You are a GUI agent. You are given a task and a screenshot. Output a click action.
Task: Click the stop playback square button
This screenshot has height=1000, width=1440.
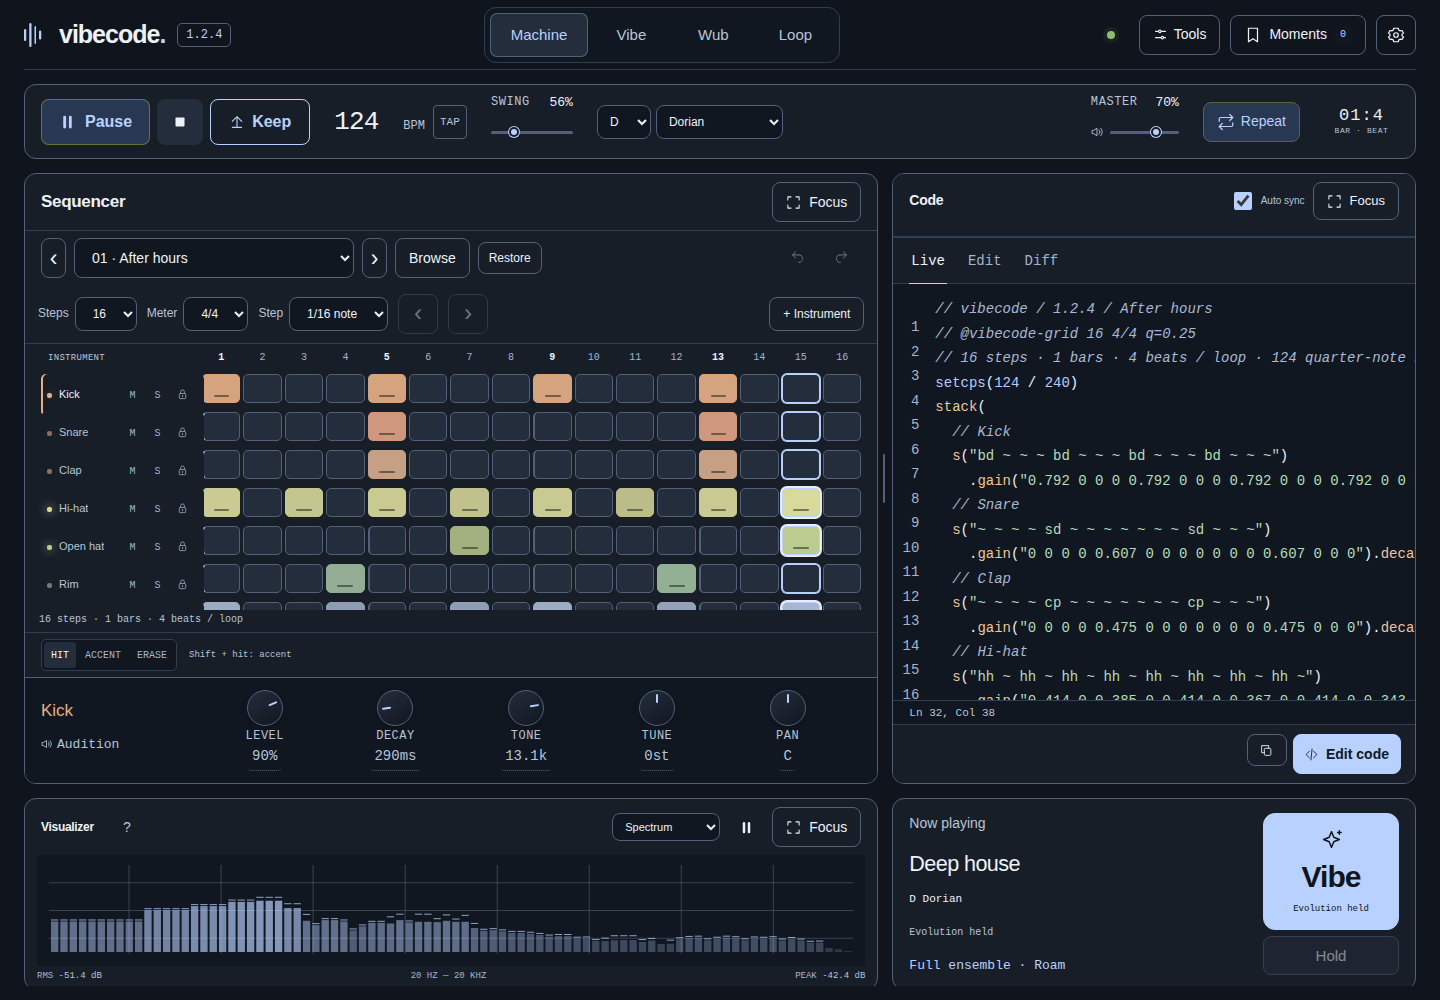tap(180, 122)
